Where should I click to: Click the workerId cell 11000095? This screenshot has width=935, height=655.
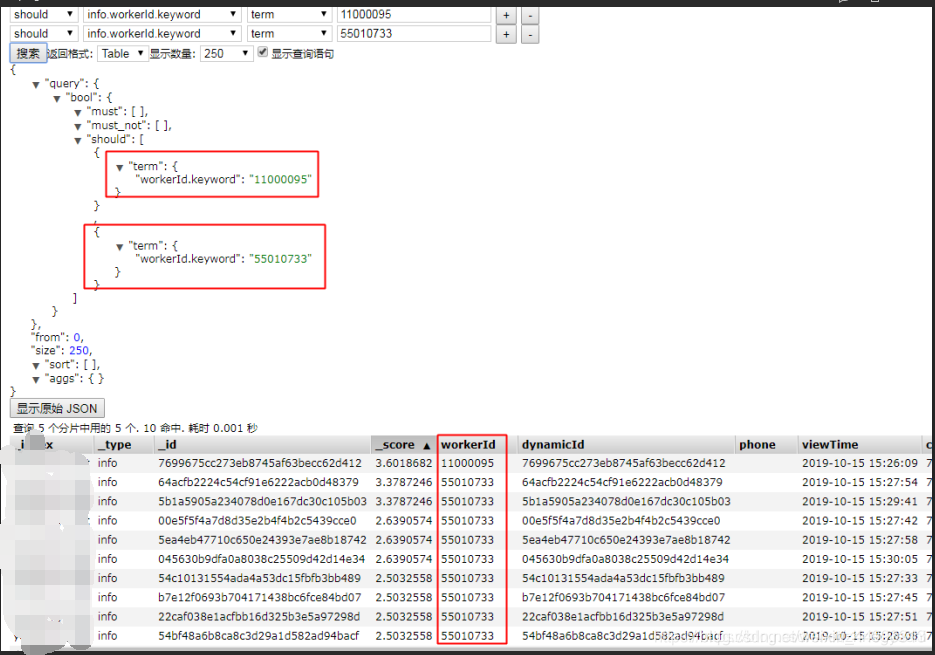(x=468, y=463)
